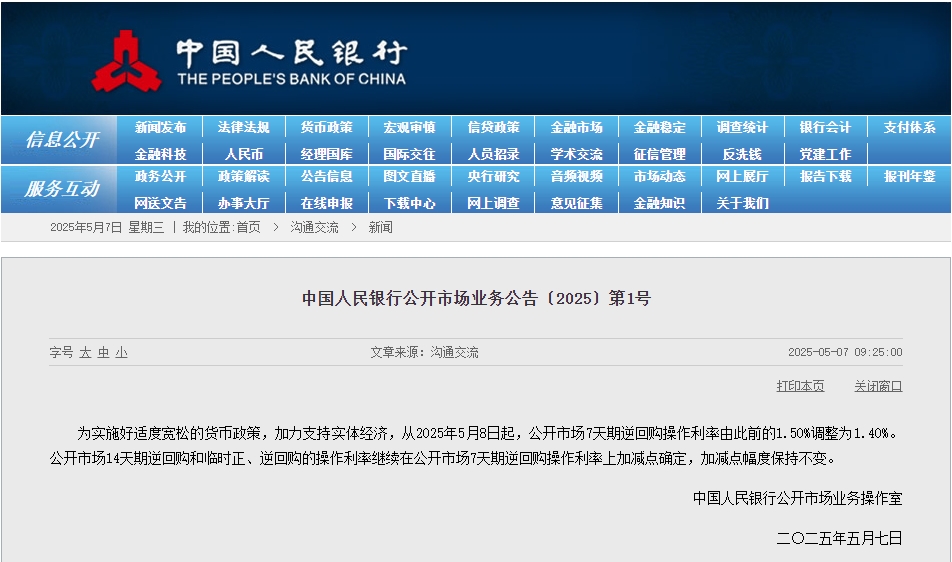Go to the 报告下载 page
The width and height of the screenshot is (952, 562).
pos(825,177)
